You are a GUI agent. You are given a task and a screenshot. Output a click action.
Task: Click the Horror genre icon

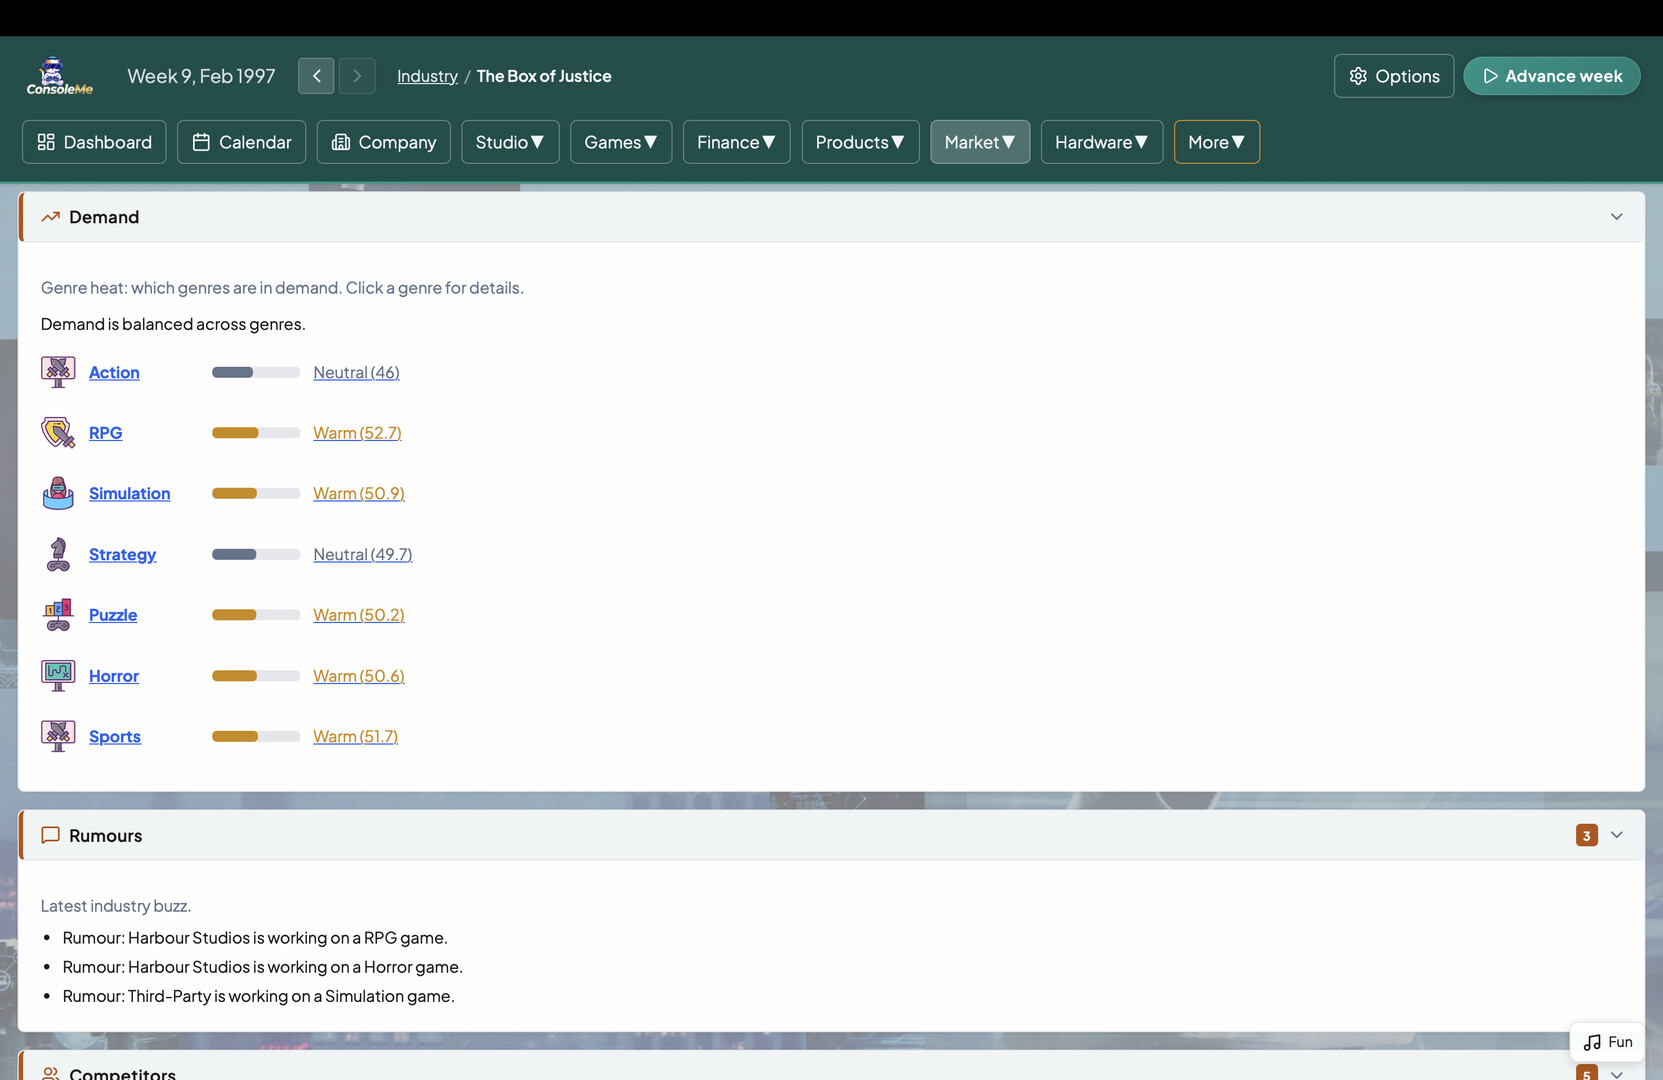pos(57,675)
